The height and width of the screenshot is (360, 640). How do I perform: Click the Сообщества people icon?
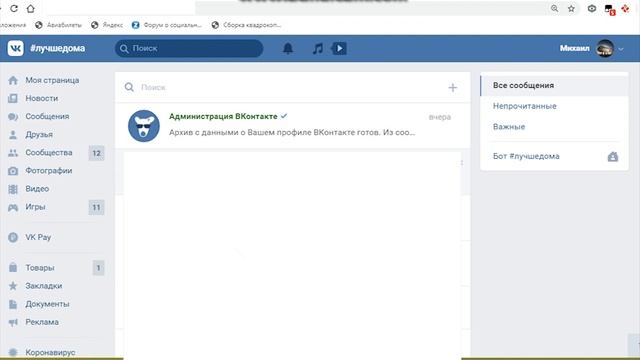[13, 153]
